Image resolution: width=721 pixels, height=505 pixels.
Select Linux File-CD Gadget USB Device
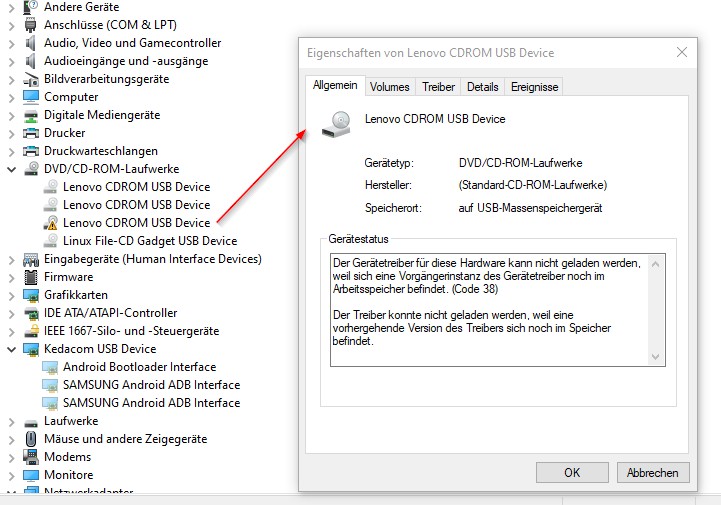[x=150, y=241]
